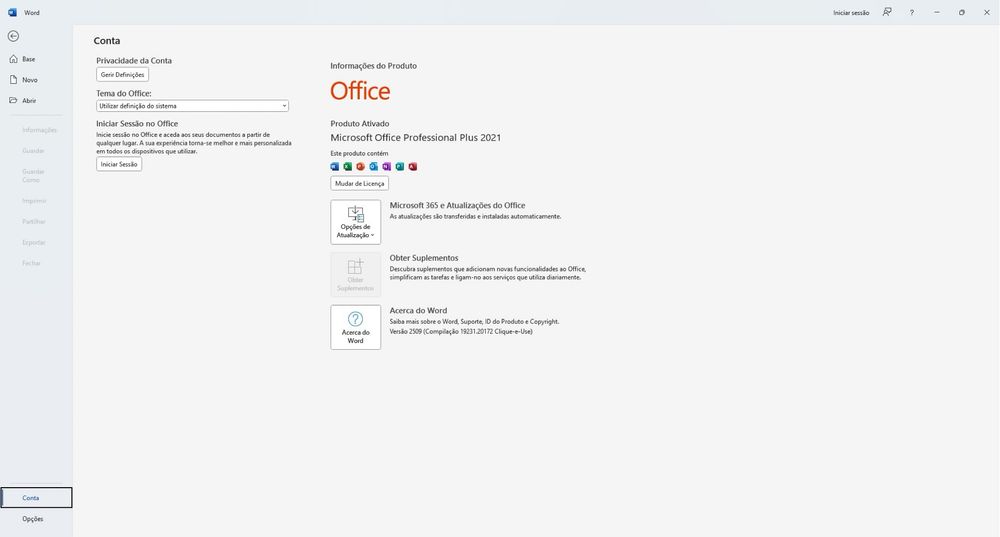The height and width of the screenshot is (537, 1000).
Task: Click the large Office logo
Action: pos(360,91)
